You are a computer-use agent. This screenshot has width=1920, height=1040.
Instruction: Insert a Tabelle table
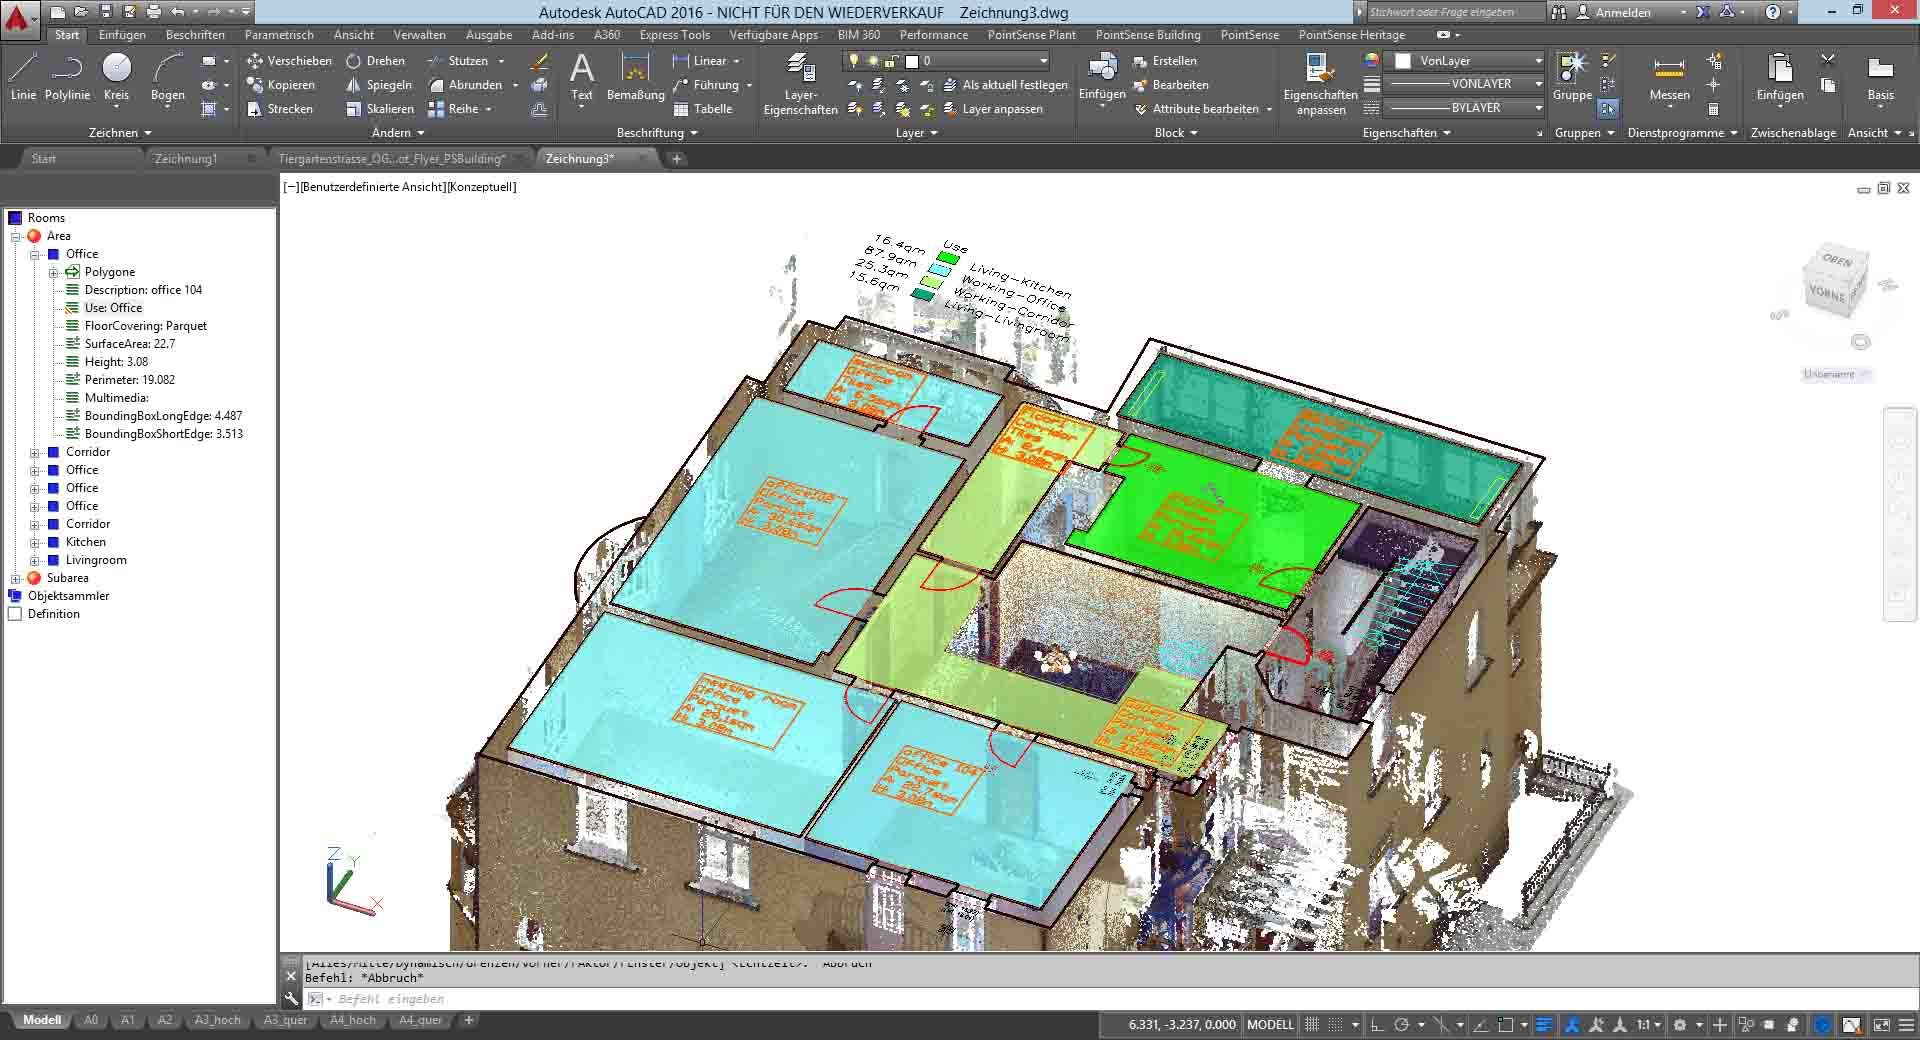702,109
